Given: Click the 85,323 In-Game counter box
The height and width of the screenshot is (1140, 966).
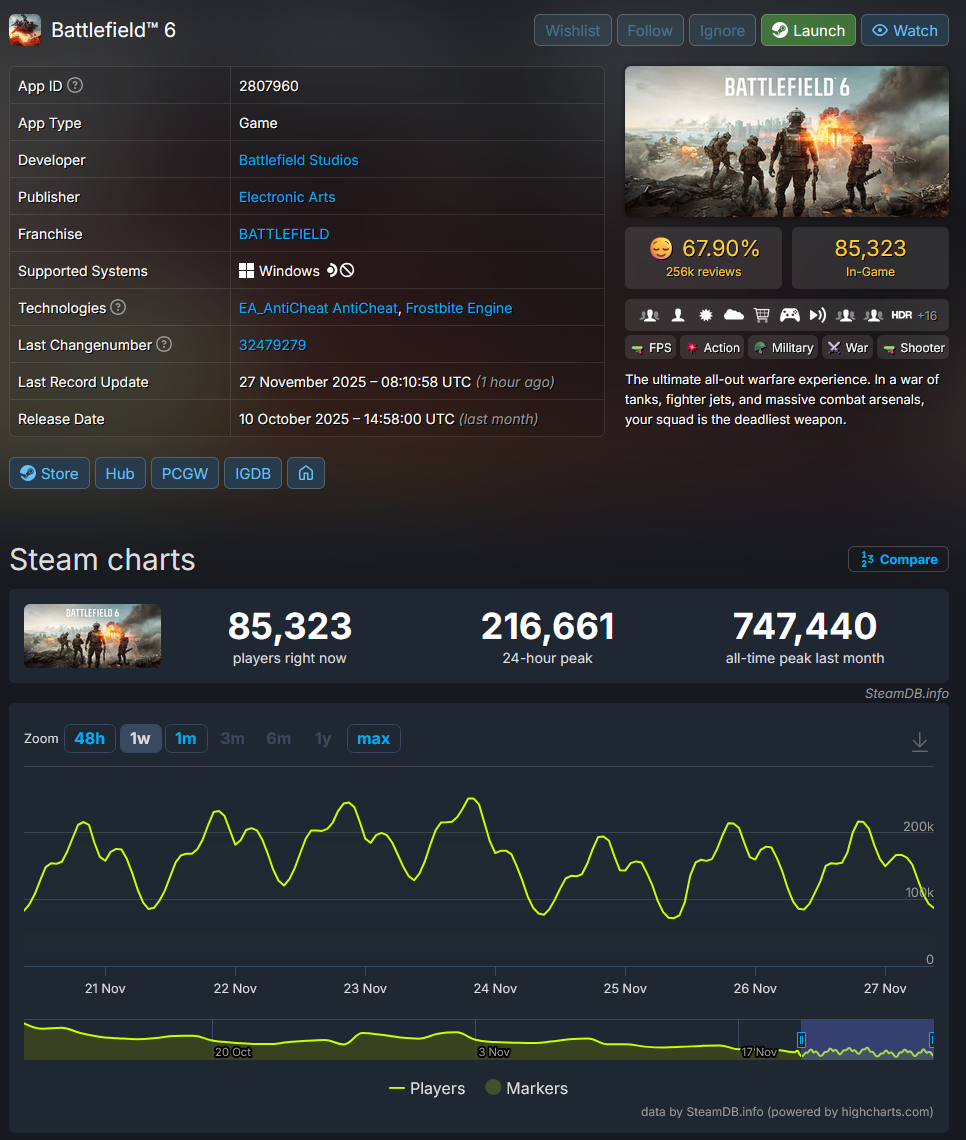Looking at the screenshot, I should click(870, 258).
